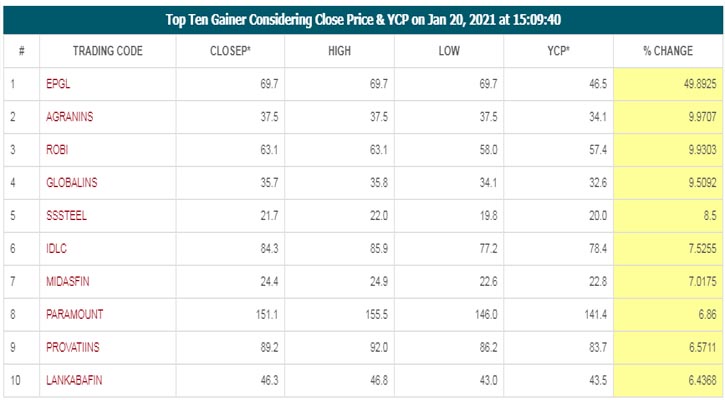Click the MIDASFIN trading code
Viewport: 725px width, 400px height.
point(68,281)
